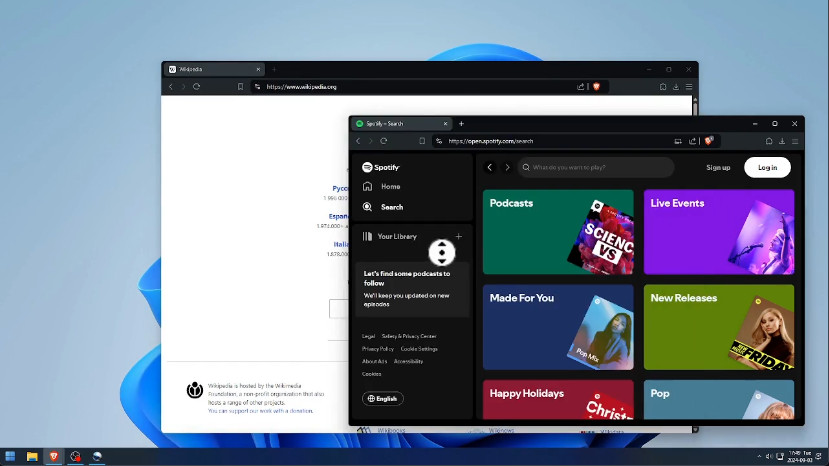
Task: Click the install app icon in the Spotify address bar
Action: click(x=678, y=141)
